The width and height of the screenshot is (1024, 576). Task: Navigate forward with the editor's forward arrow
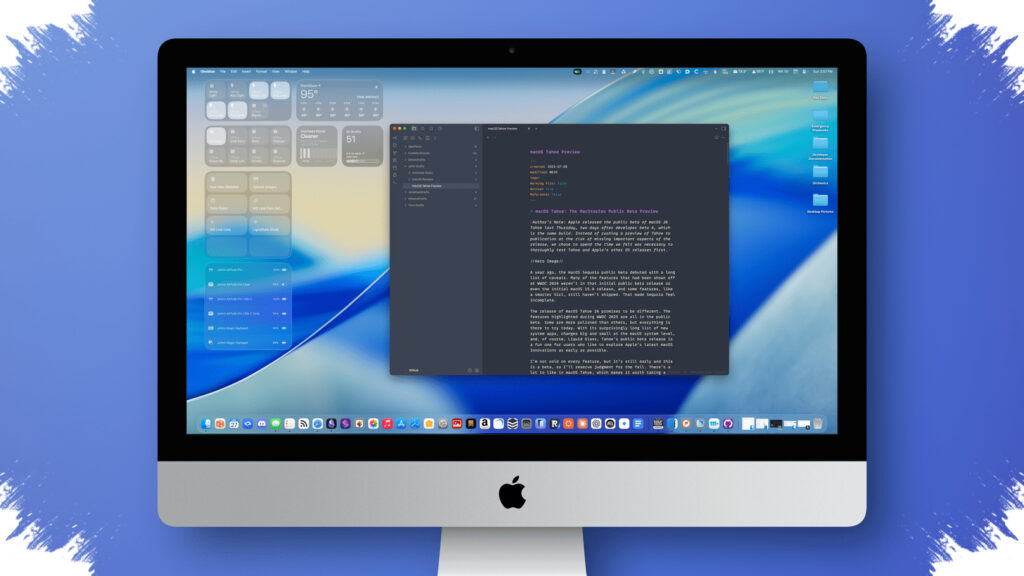495,137
